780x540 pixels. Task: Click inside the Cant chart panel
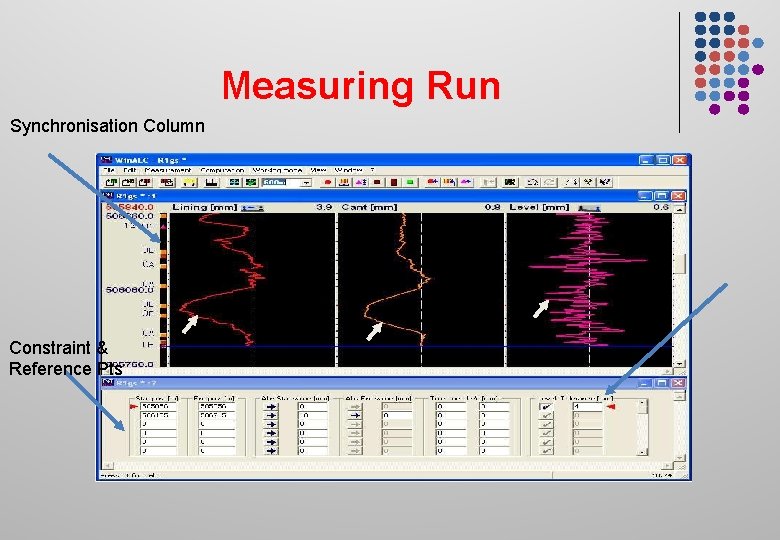tap(421, 290)
